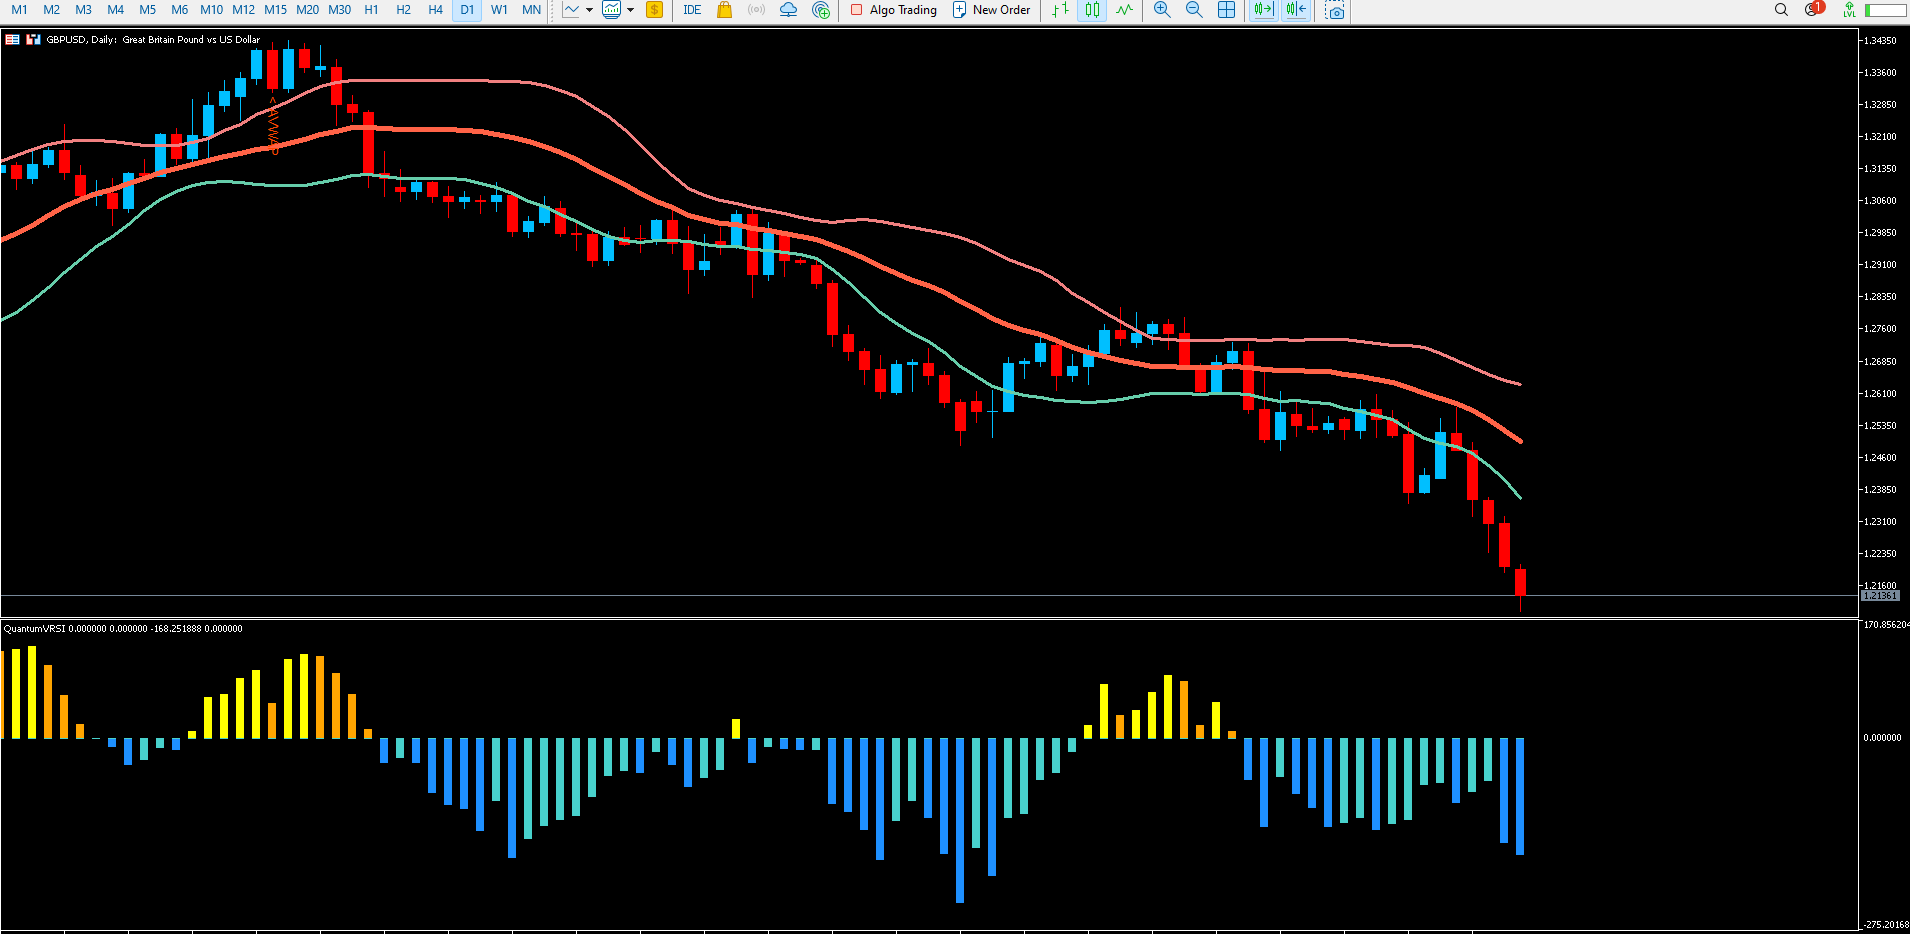The image size is (1910, 934).
Task: Select the M20 timeframe
Action: [x=307, y=10]
